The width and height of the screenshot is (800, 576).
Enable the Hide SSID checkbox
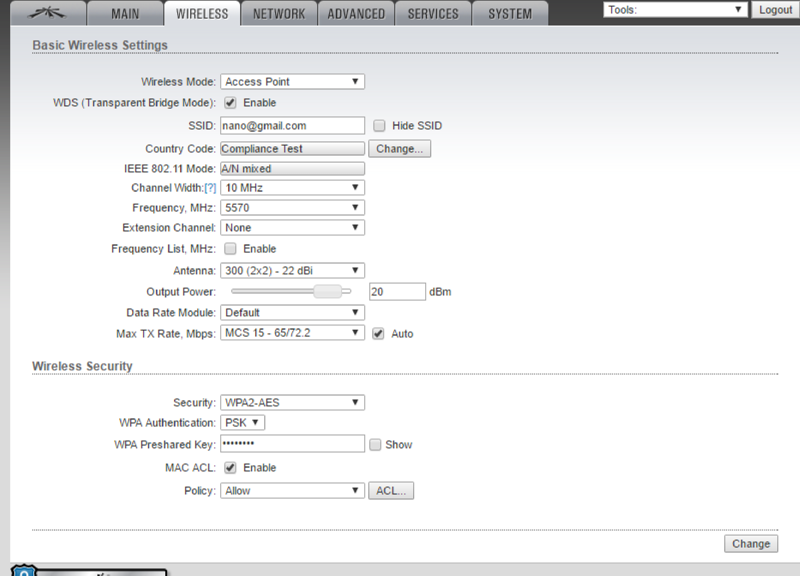pyautogui.click(x=379, y=126)
